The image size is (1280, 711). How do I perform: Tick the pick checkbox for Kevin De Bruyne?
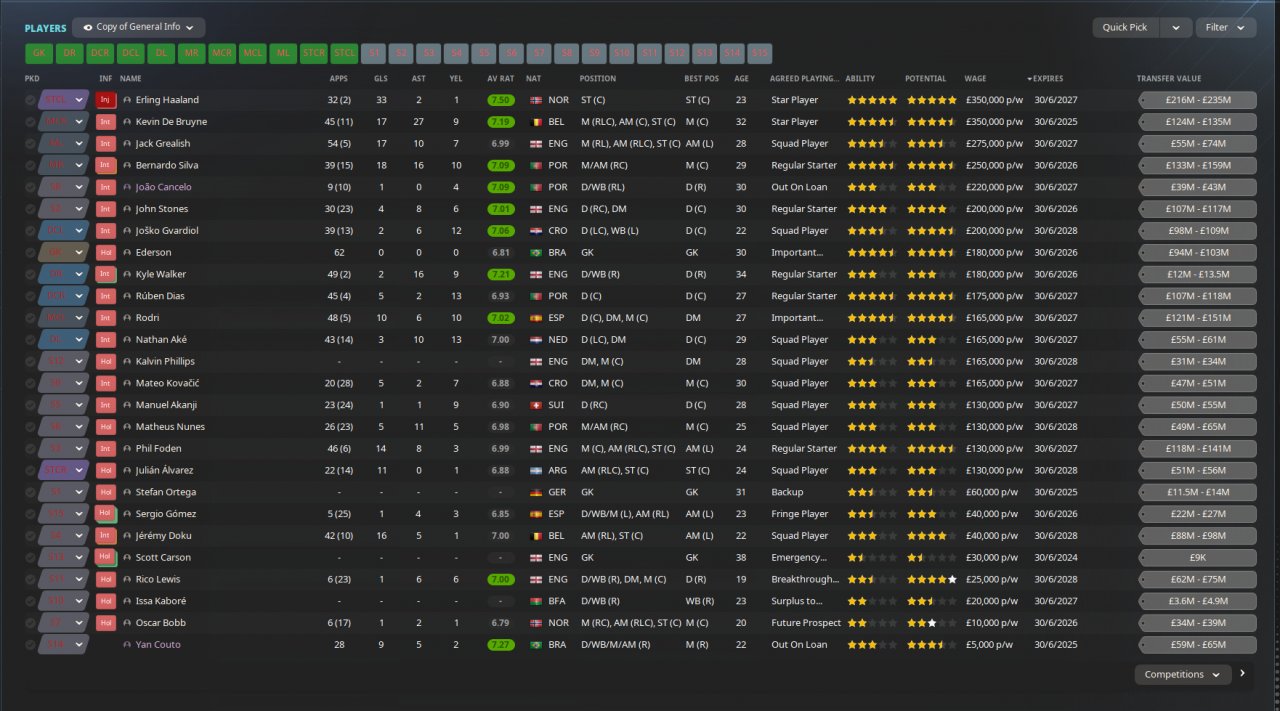tap(30, 122)
